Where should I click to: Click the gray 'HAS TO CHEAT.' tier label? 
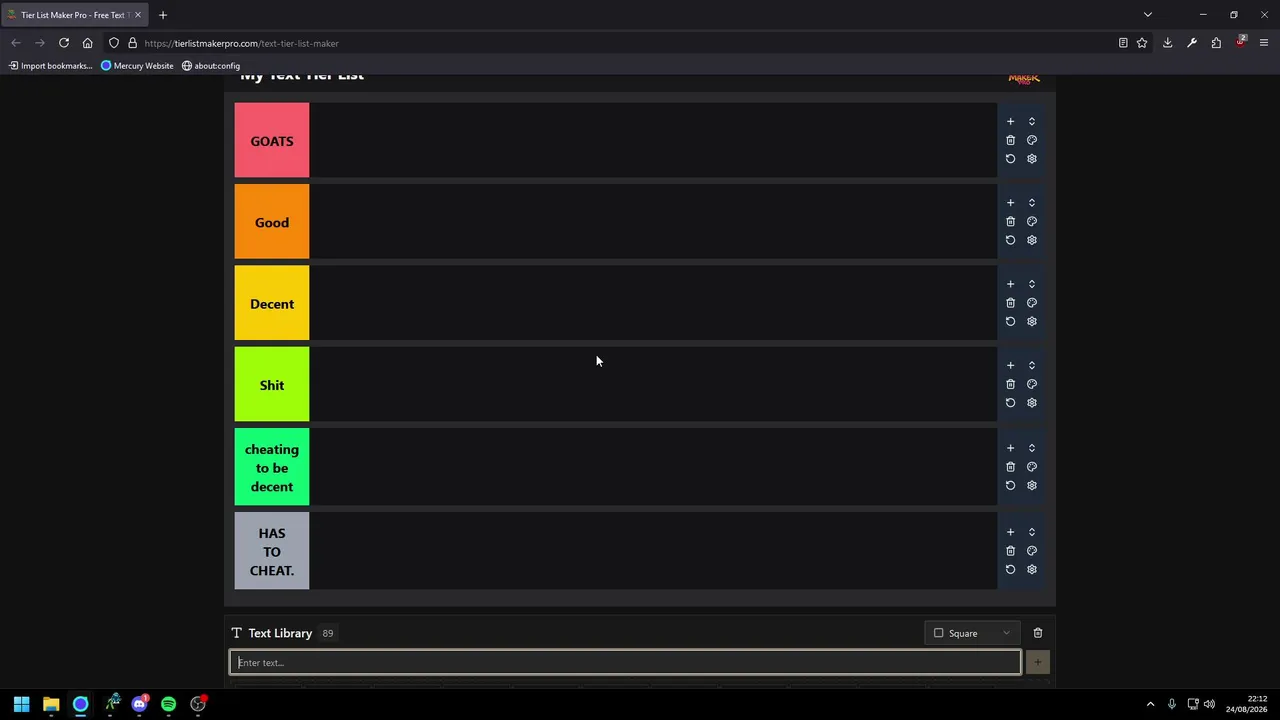(x=272, y=551)
